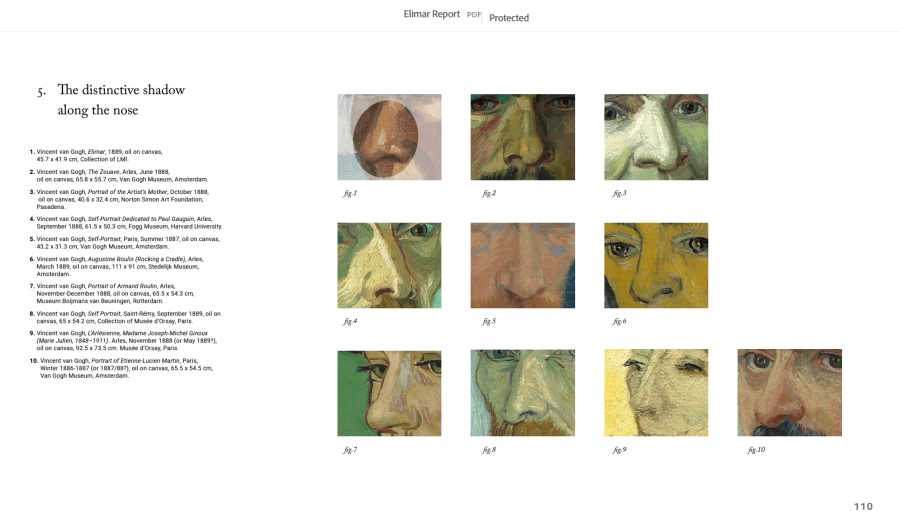Click the fig.4 caption
The width and height of the screenshot is (900, 527).
pos(350,321)
